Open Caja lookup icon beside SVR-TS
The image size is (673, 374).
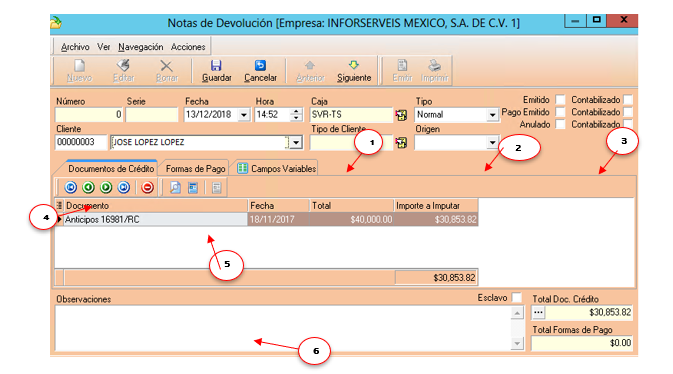click(x=401, y=115)
